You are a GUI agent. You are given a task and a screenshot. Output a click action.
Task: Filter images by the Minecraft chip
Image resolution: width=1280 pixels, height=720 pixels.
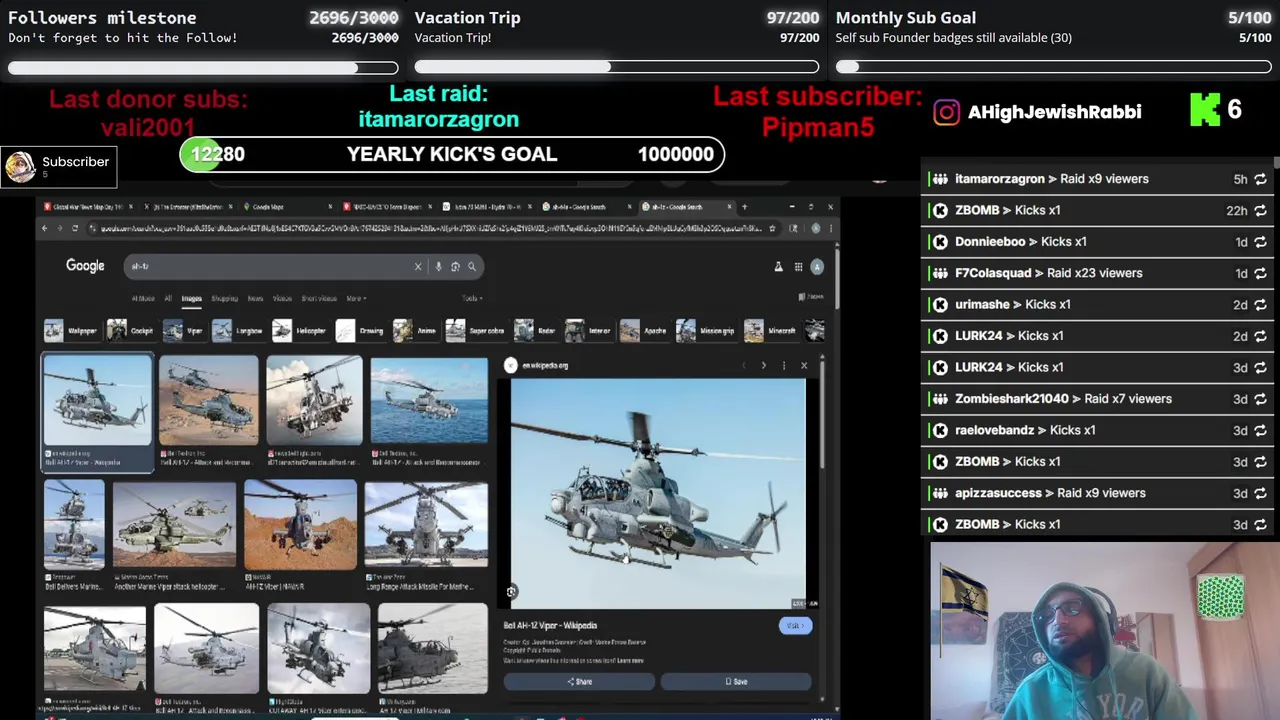coord(771,330)
